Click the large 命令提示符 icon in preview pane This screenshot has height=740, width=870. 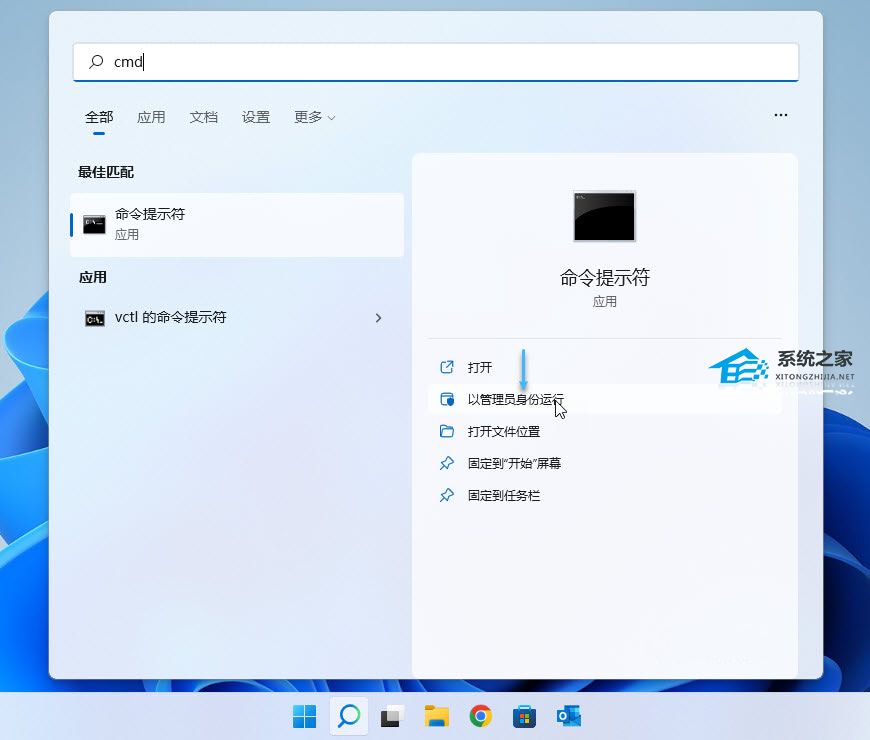(x=604, y=216)
